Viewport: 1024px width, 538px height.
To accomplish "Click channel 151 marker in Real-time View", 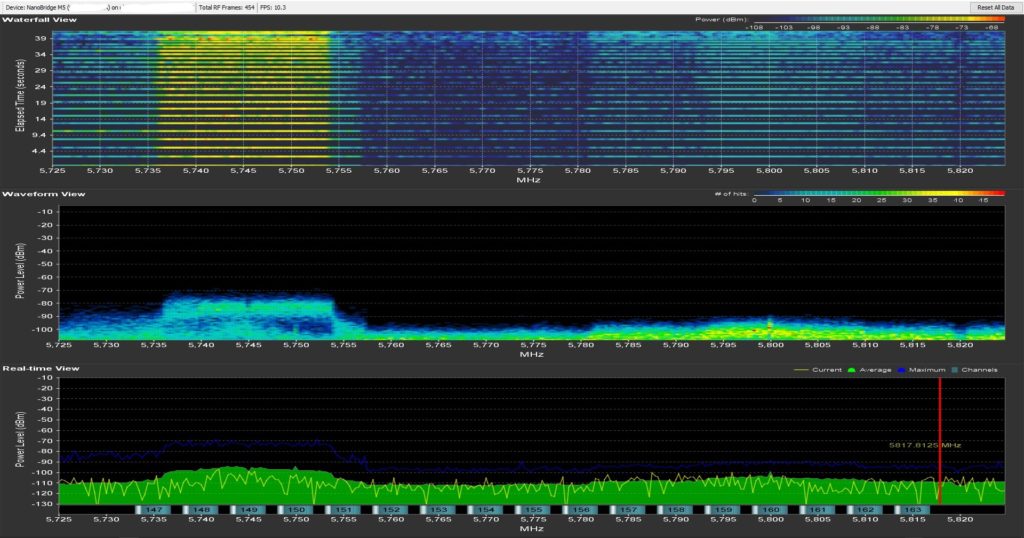I will point(343,510).
